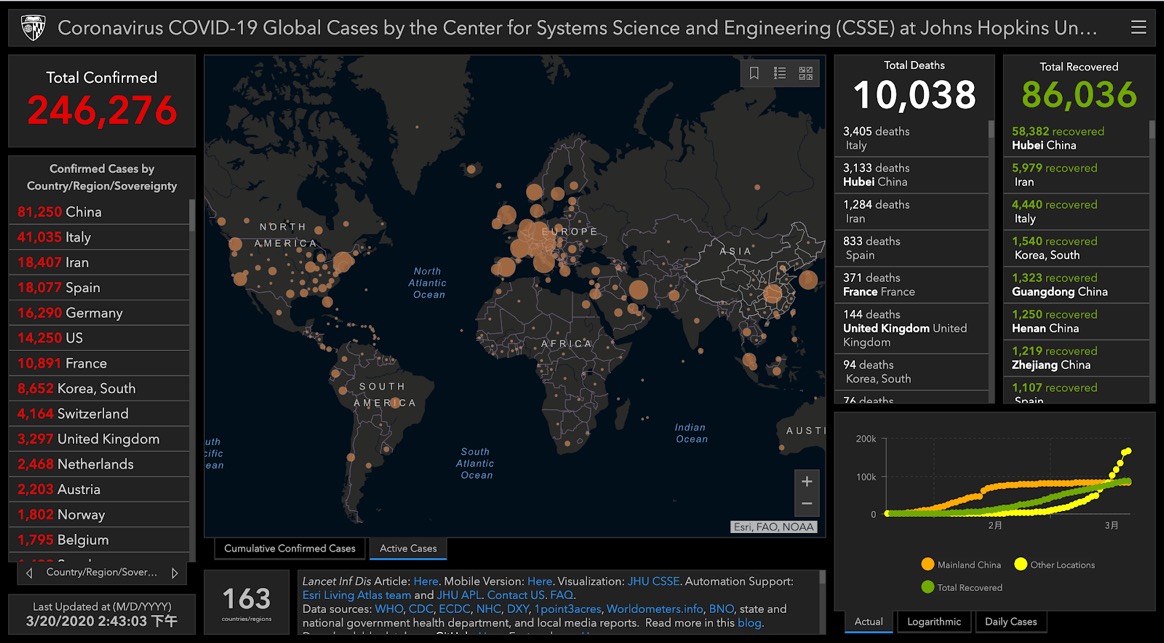This screenshot has height=643, width=1164.
Task: Select Austria in the confirmed cases list
Action: click(x=99, y=489)
